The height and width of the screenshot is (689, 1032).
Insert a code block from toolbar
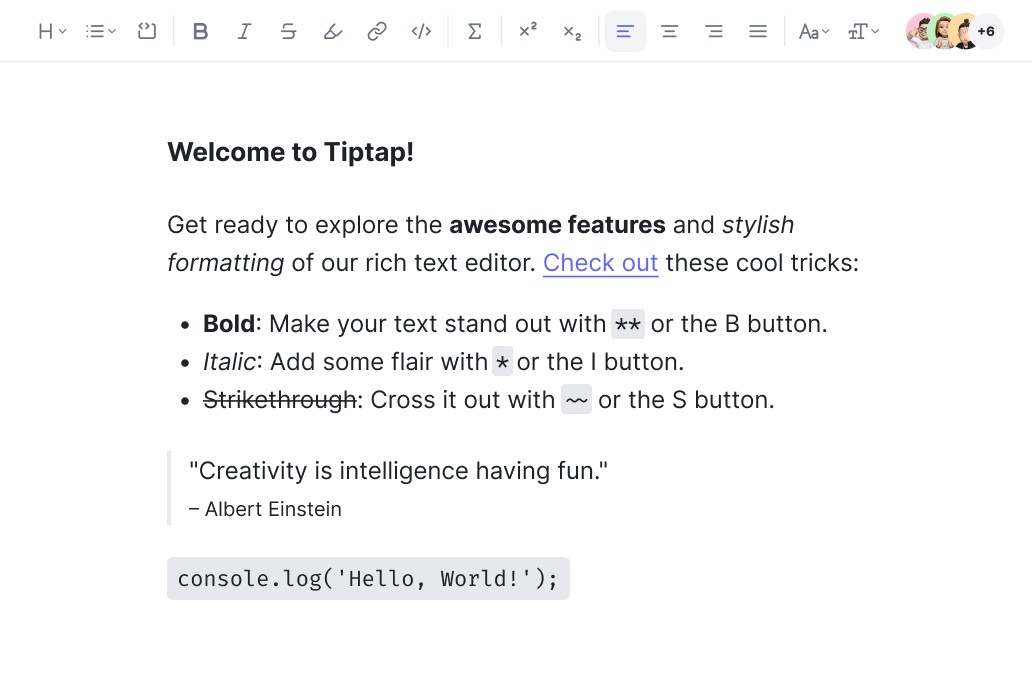(x=147, y=31)
